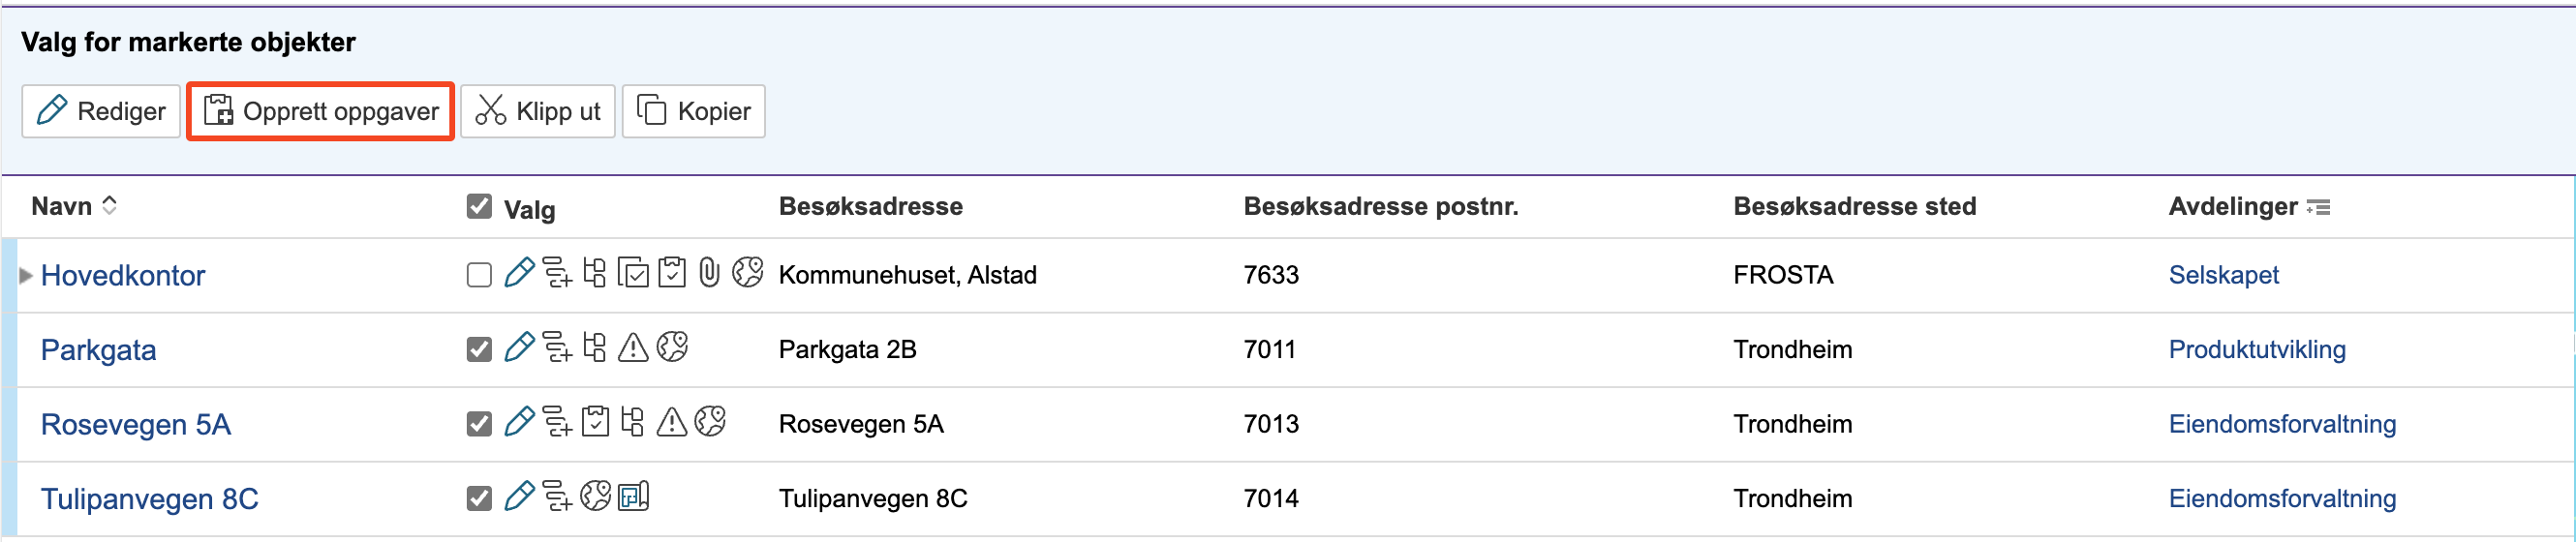Image resolution: width=2576 pixels, height=542 pixels.
Task: Uncheck the Parkgata row checkbox
Action: 479,349
